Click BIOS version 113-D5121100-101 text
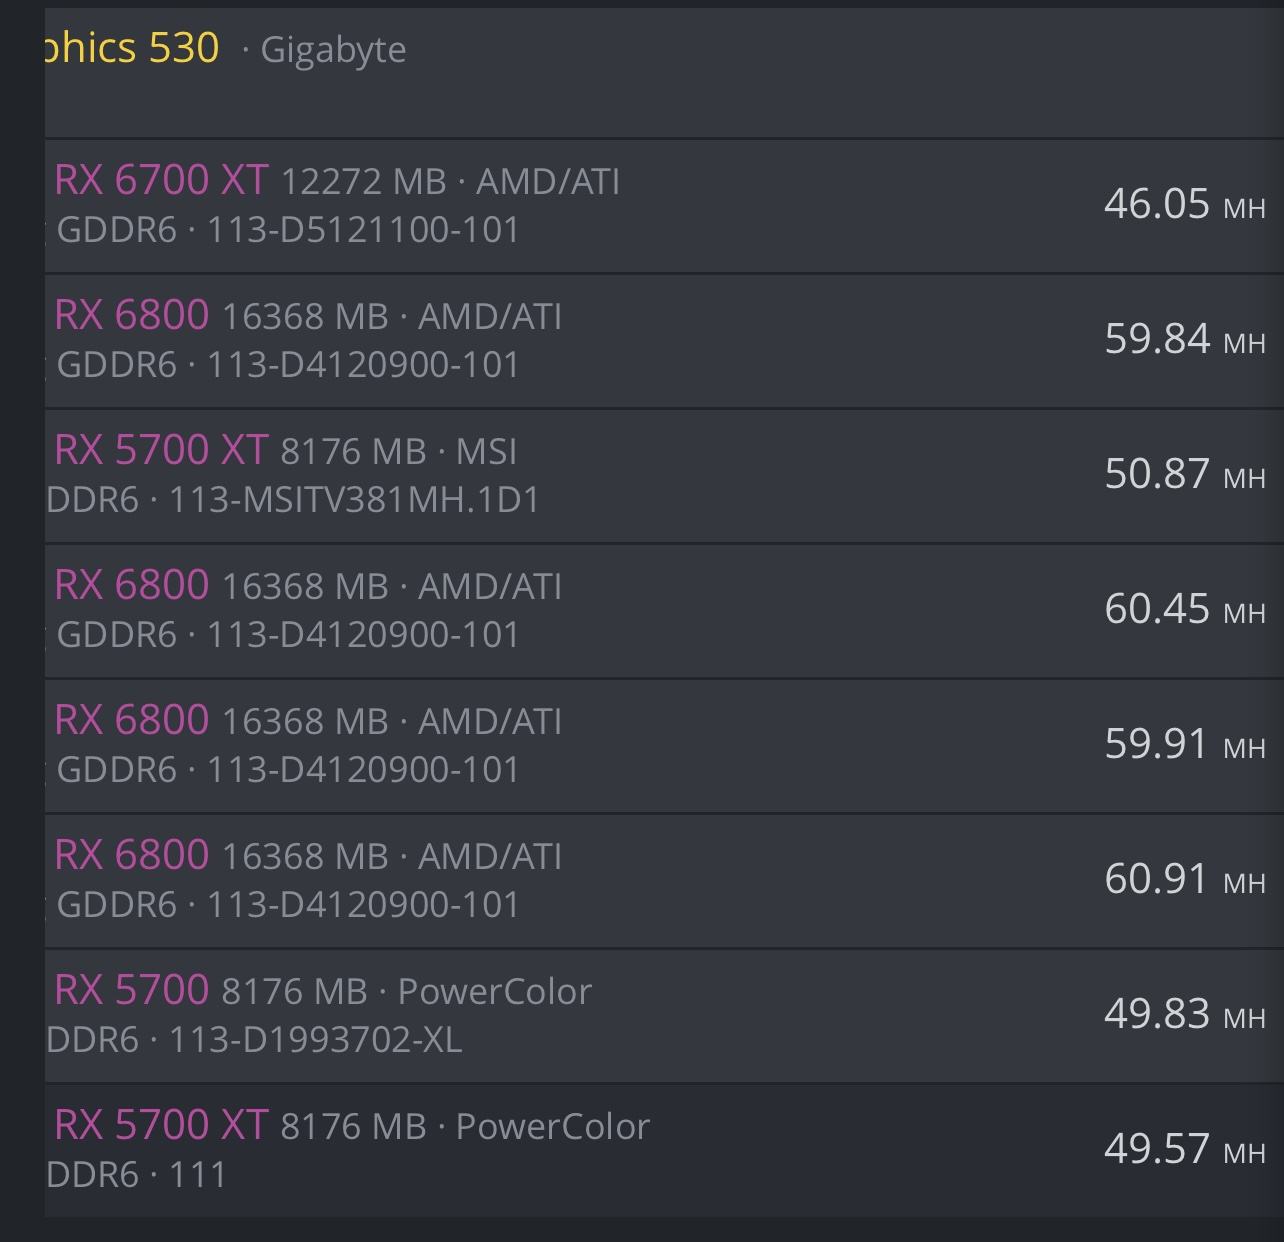The height and width of the screenshot is (1242, 1284). [x=363, y=230]
